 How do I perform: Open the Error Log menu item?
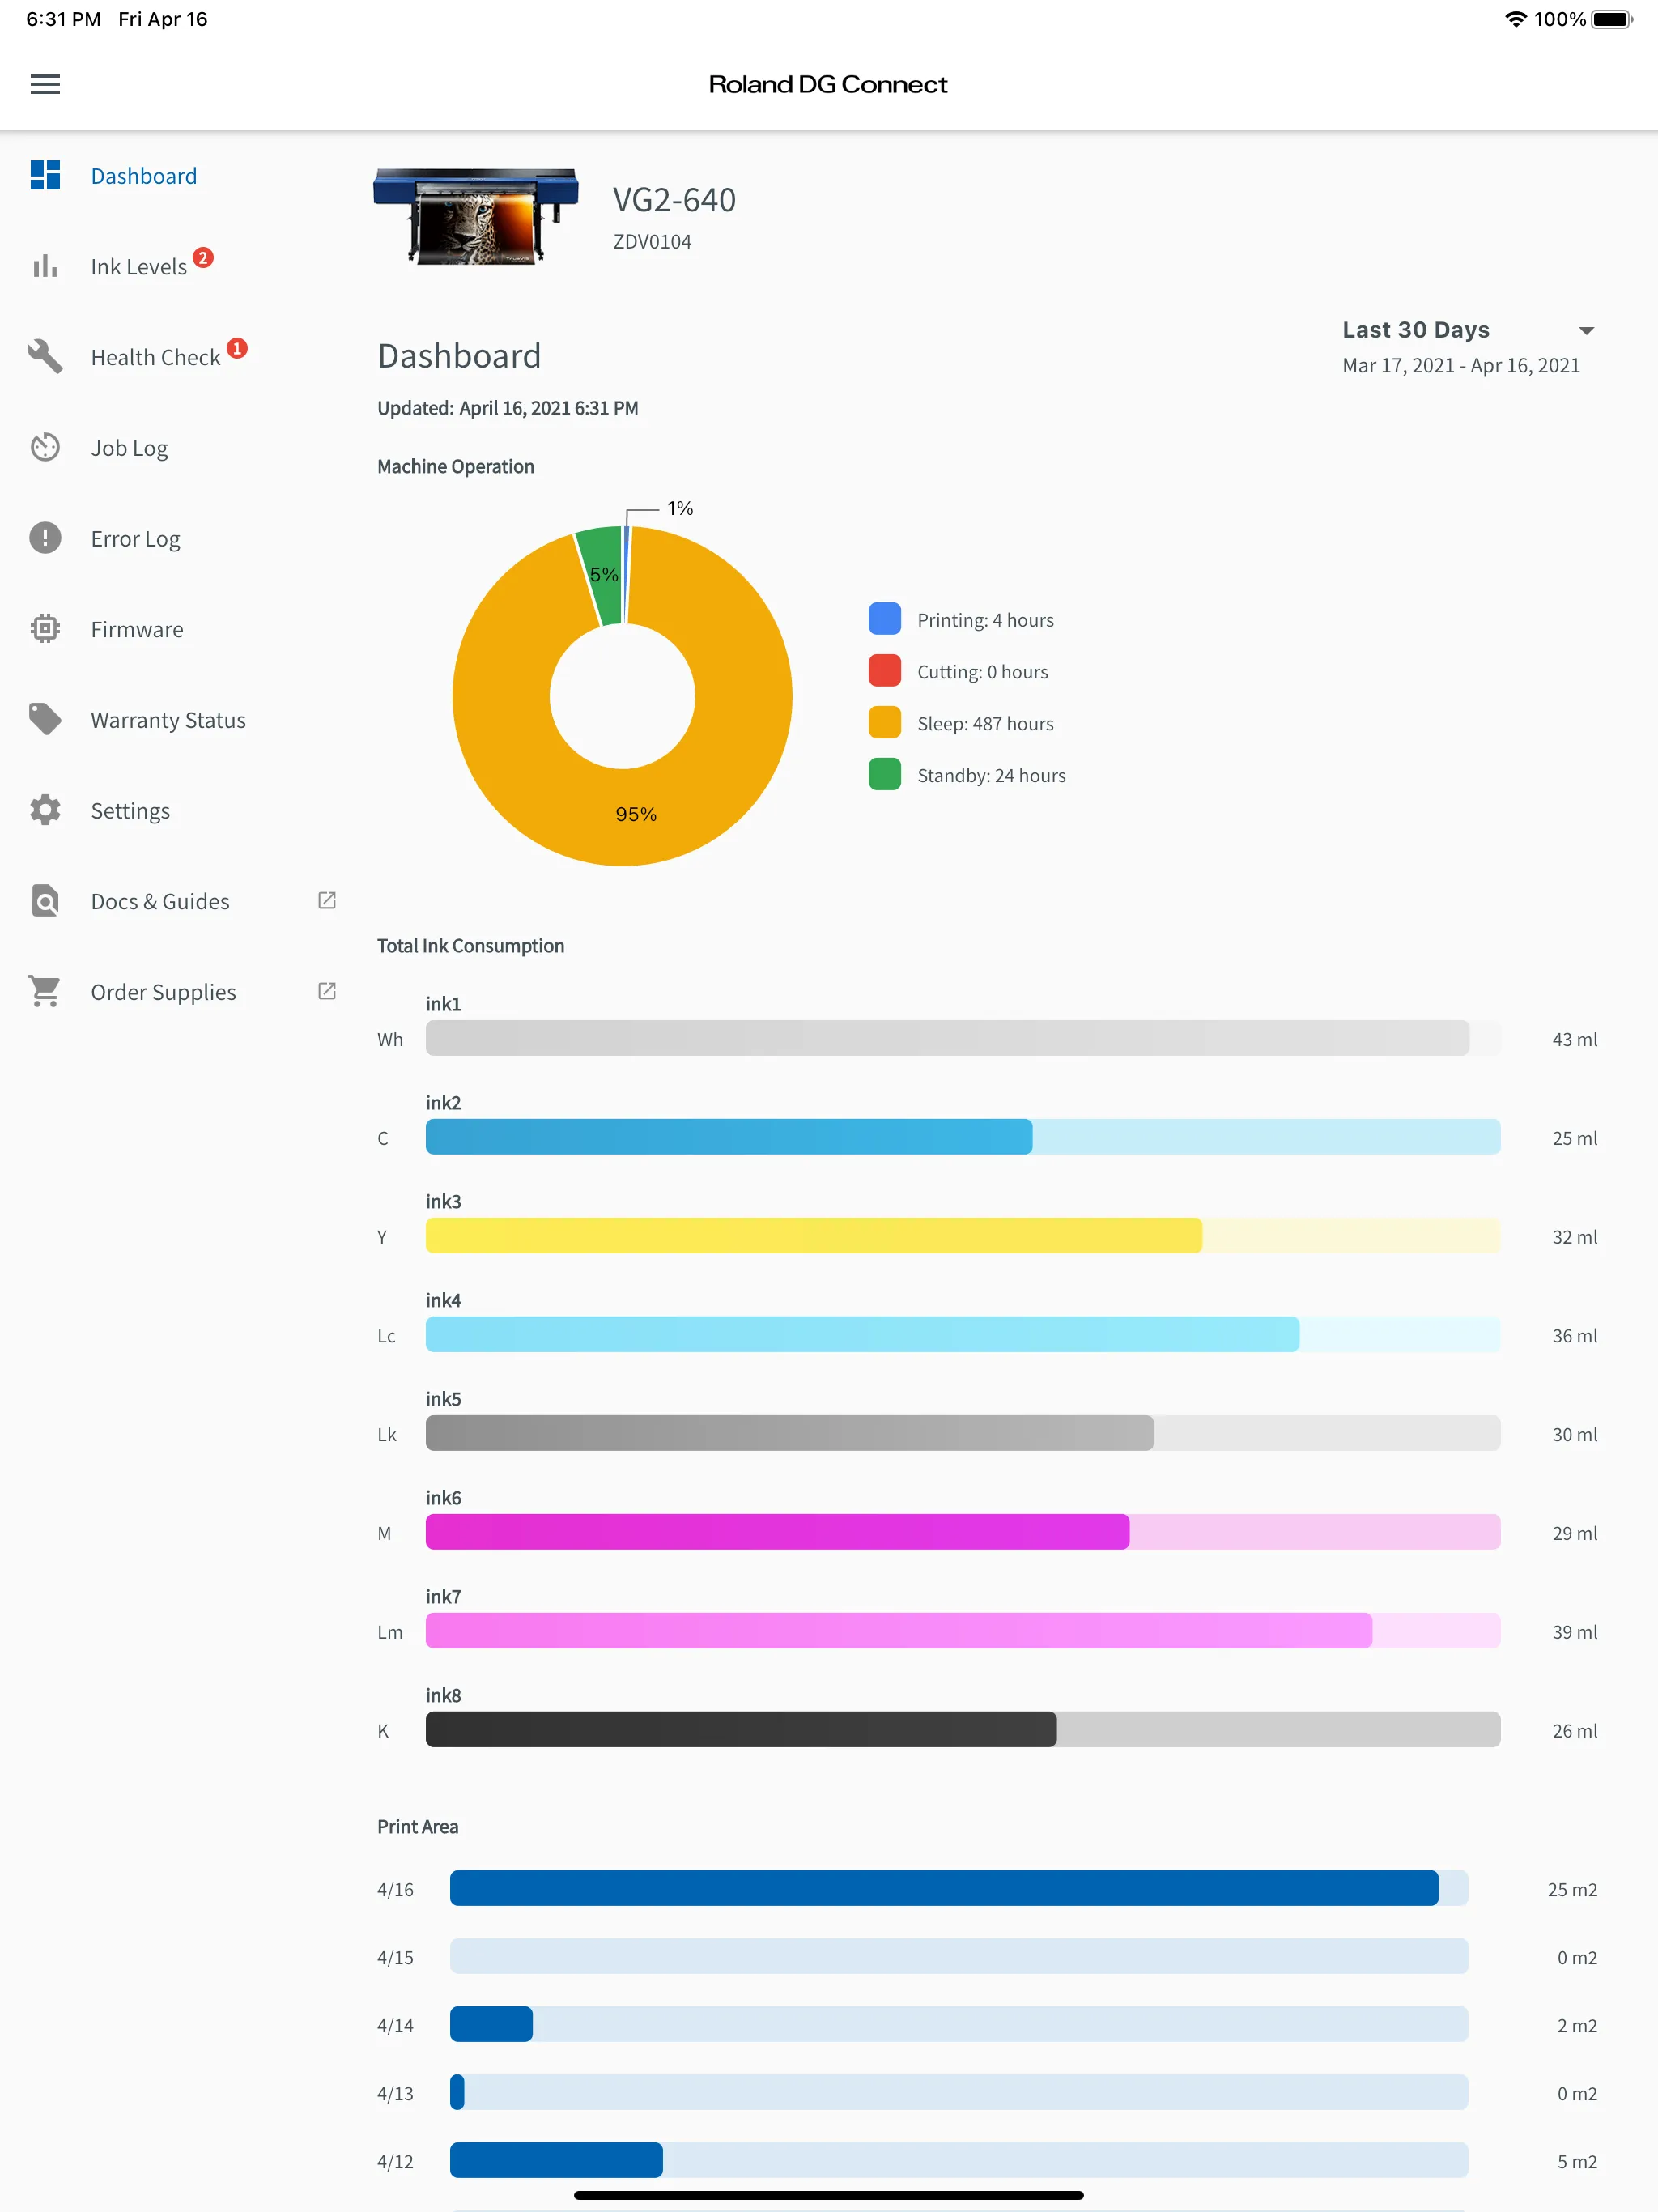click(x=135, y=539)
